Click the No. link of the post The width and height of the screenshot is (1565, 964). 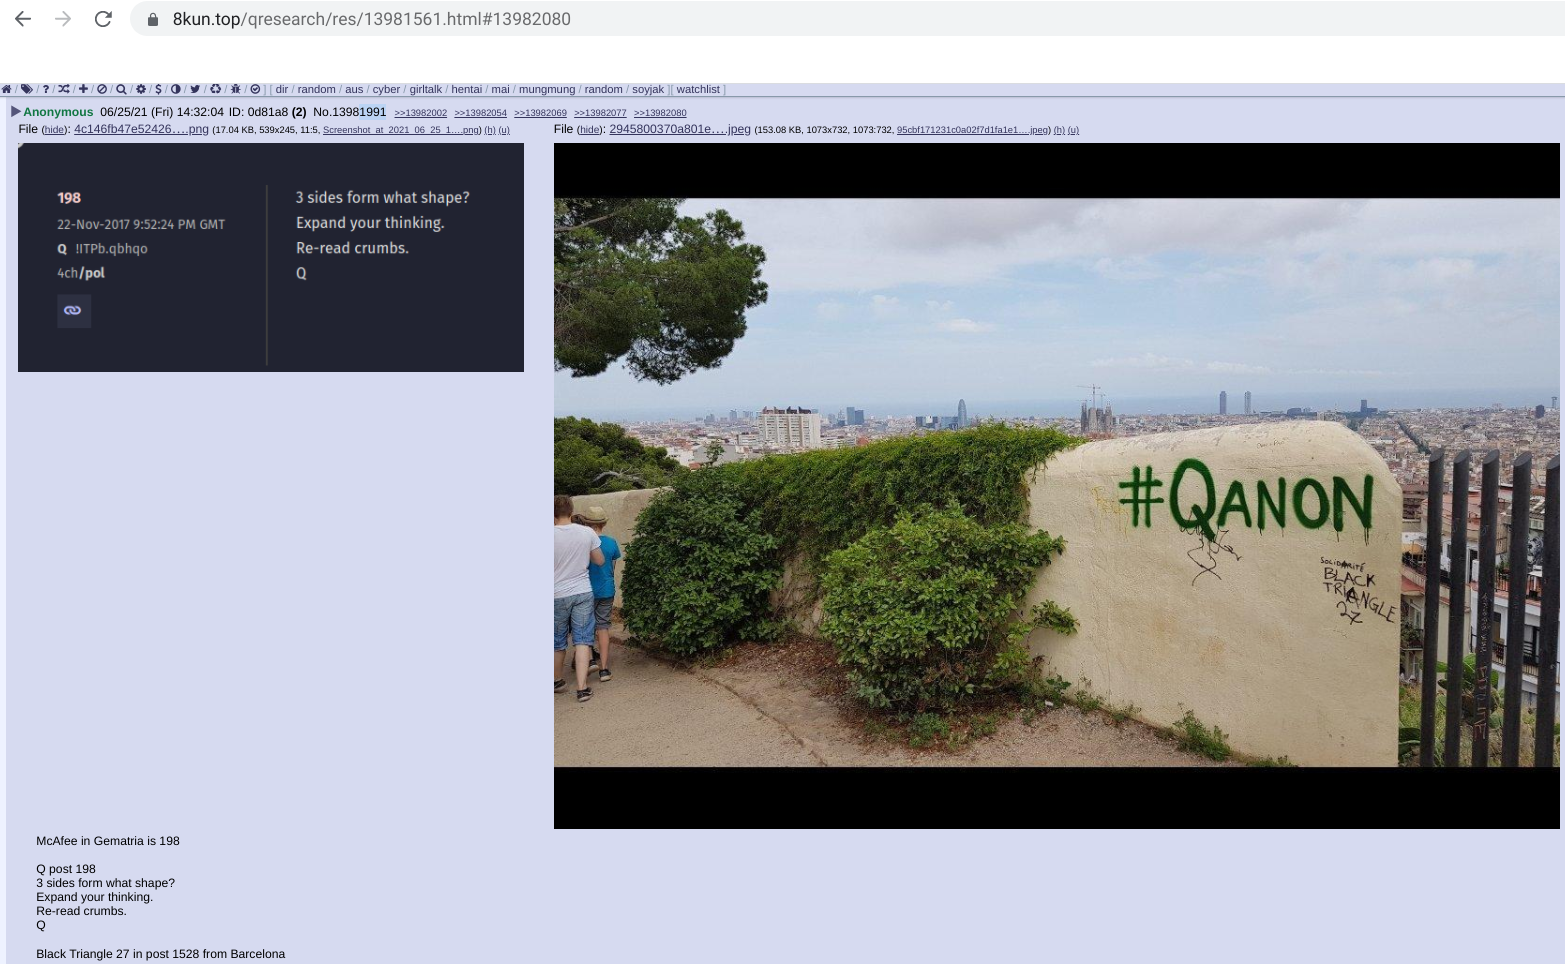[x=322, y=112]
